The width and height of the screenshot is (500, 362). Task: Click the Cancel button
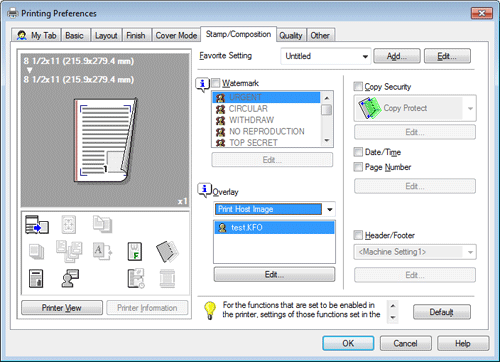click(405, 343)
